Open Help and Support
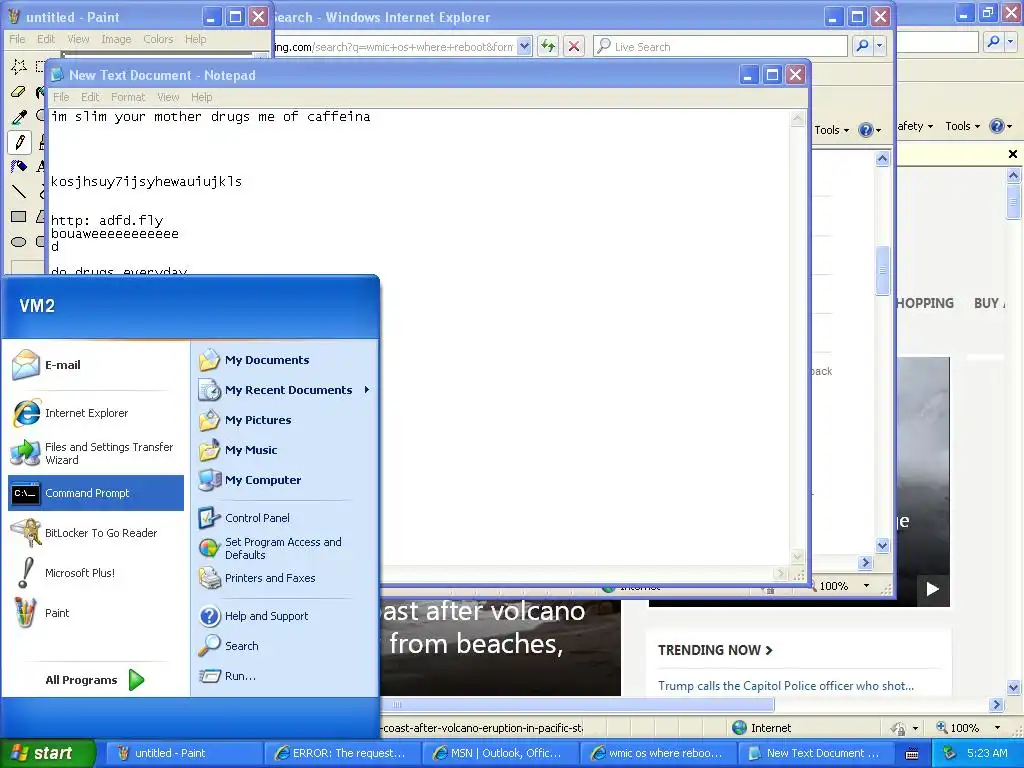 [x=285, y=616]
